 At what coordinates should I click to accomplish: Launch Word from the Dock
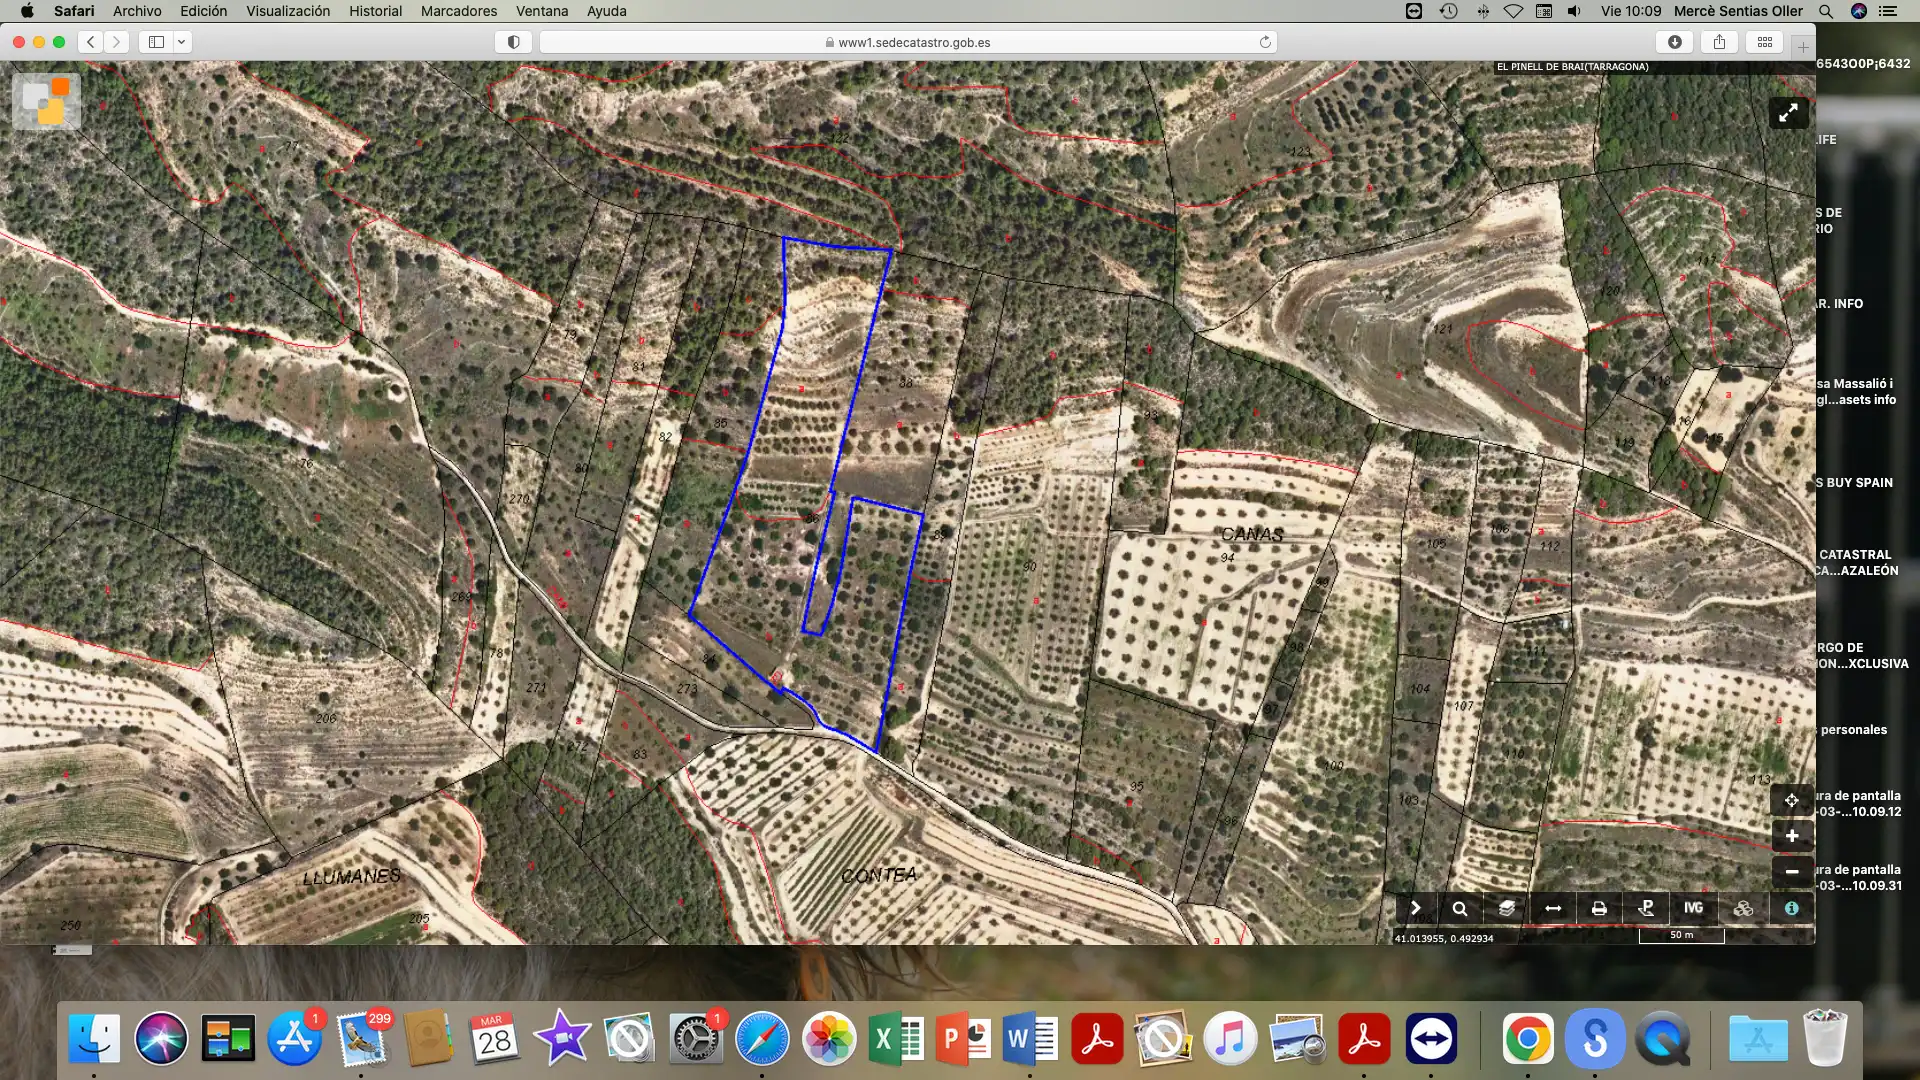(1030, 1039)
